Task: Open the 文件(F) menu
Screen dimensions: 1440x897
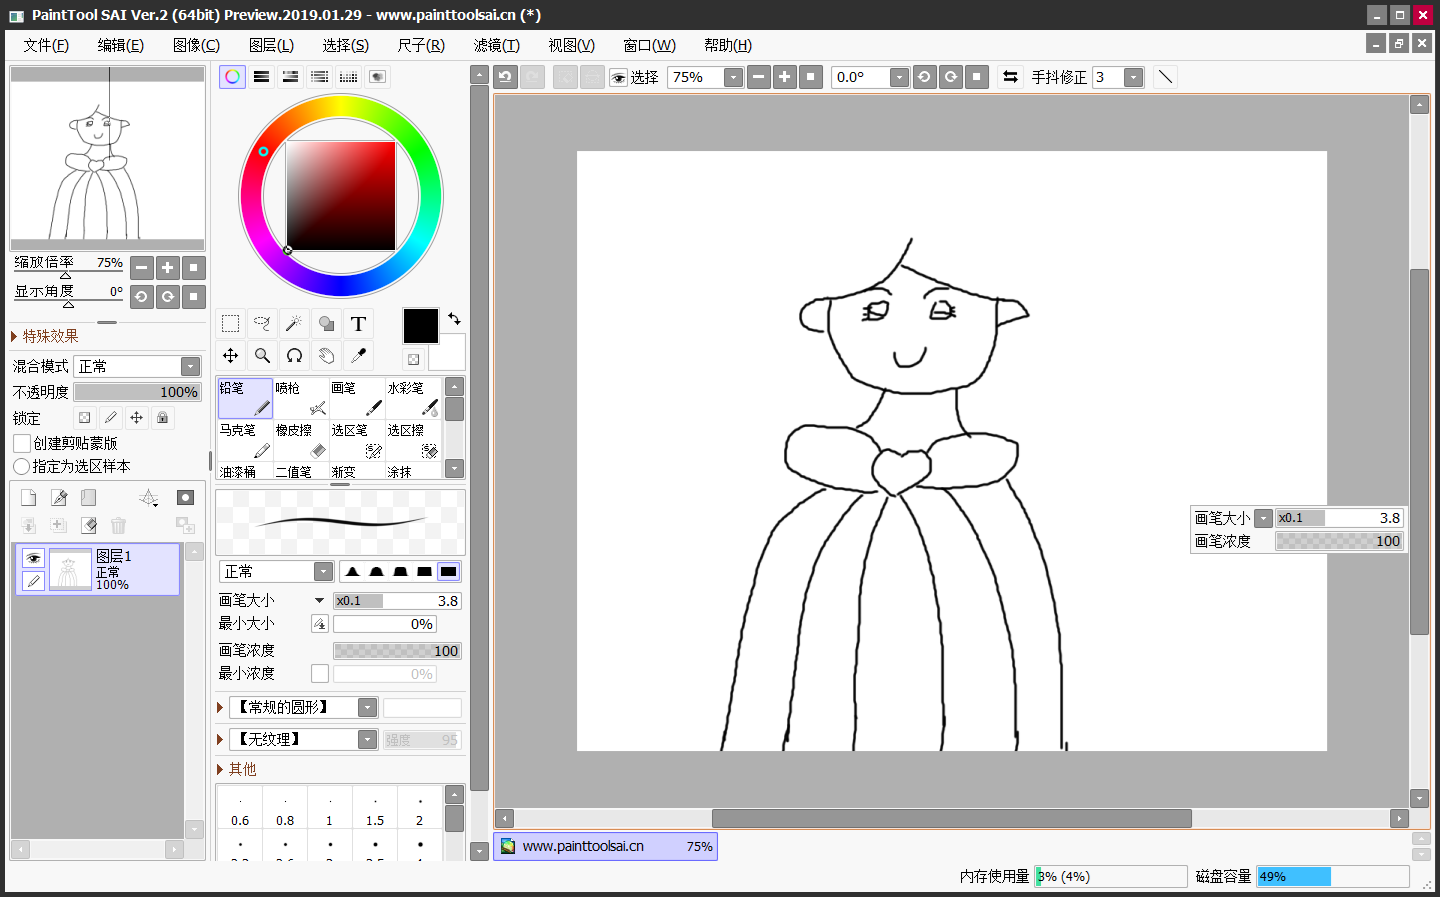Action: (46, 45)
